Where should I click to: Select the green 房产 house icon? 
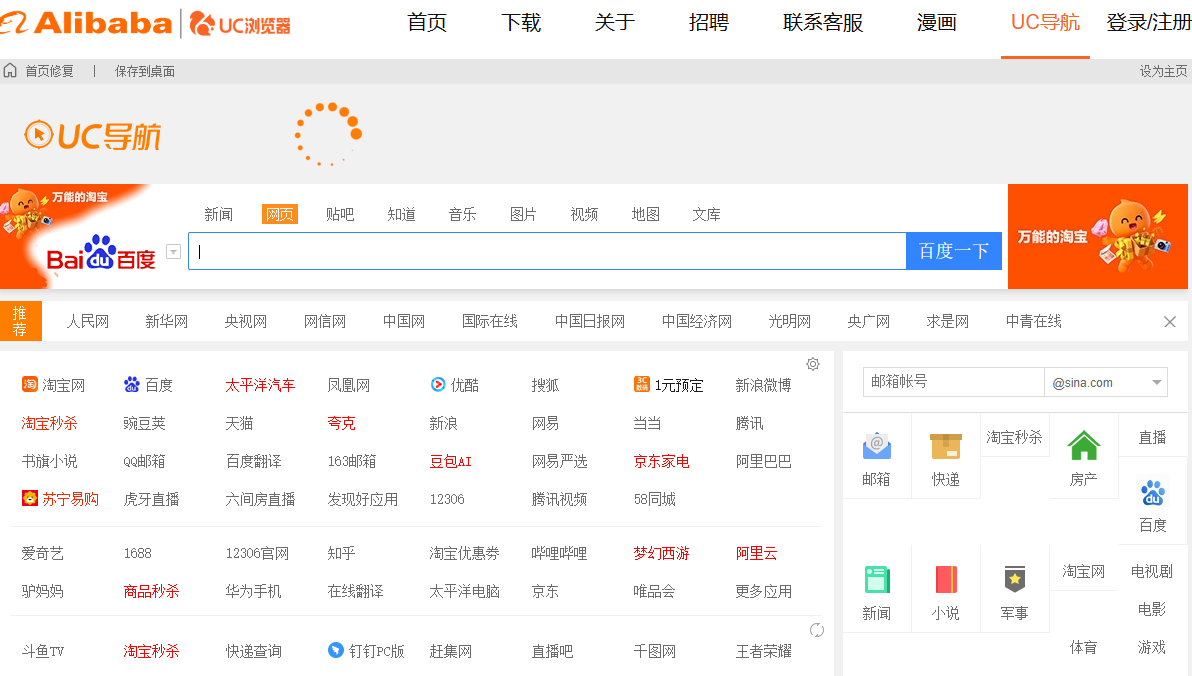[x=1083, y=443]
